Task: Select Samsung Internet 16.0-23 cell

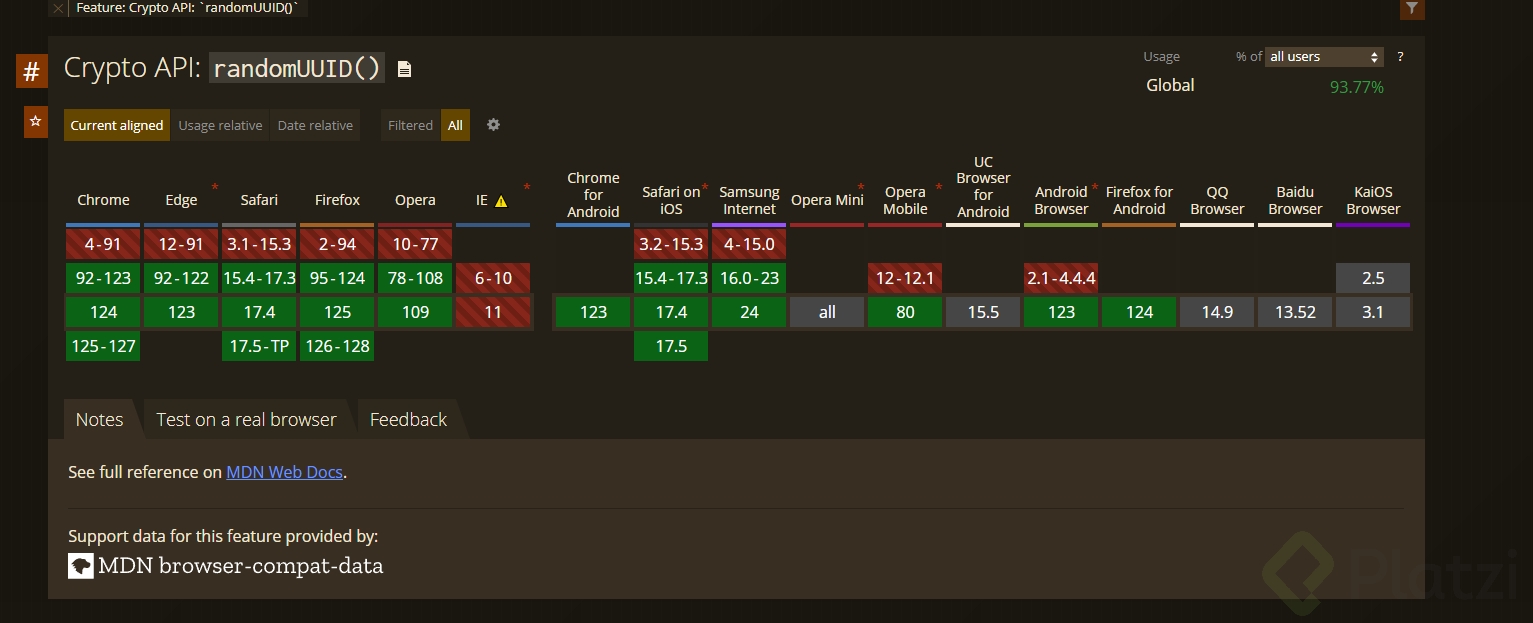Action: [749, 278]
